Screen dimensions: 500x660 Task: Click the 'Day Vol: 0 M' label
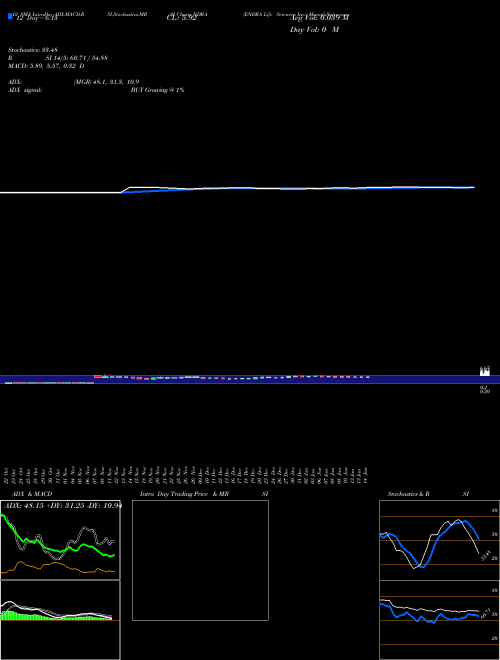coord(314,30)
